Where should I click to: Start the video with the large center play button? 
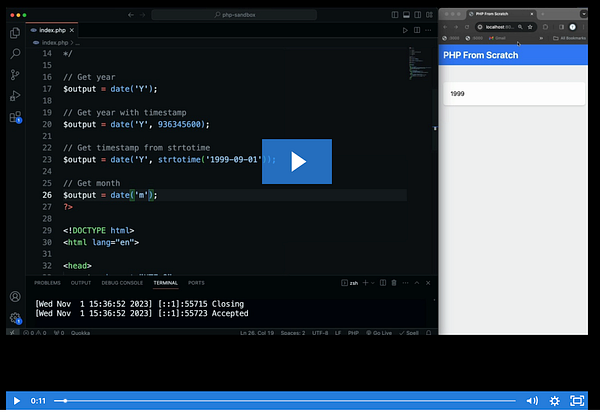(x=297, y=161)
